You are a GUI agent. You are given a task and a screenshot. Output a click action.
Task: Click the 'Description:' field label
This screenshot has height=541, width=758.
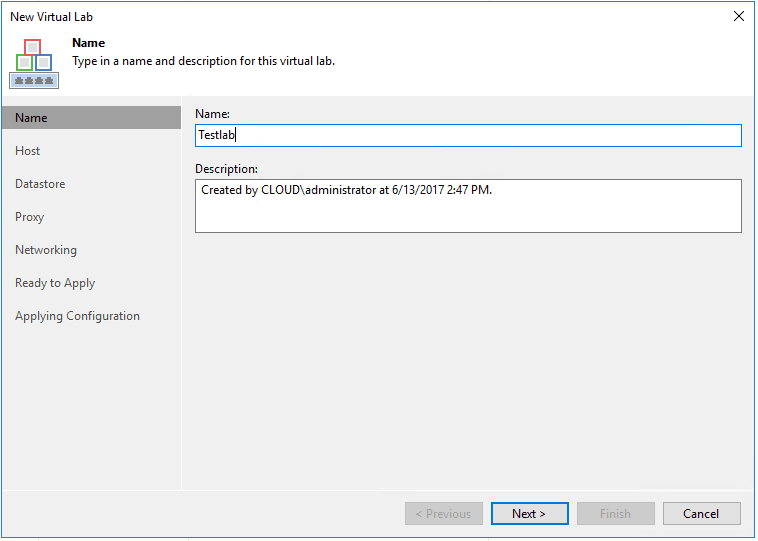226,169
